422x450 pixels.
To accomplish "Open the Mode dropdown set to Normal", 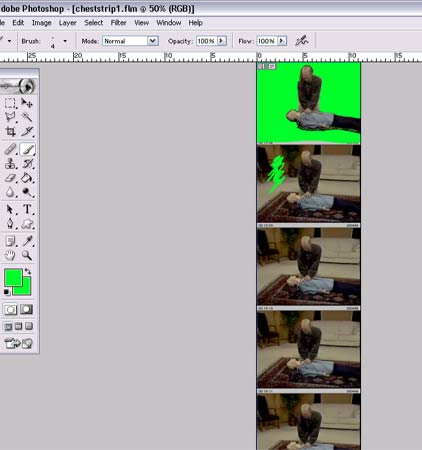I will [130, 41].
